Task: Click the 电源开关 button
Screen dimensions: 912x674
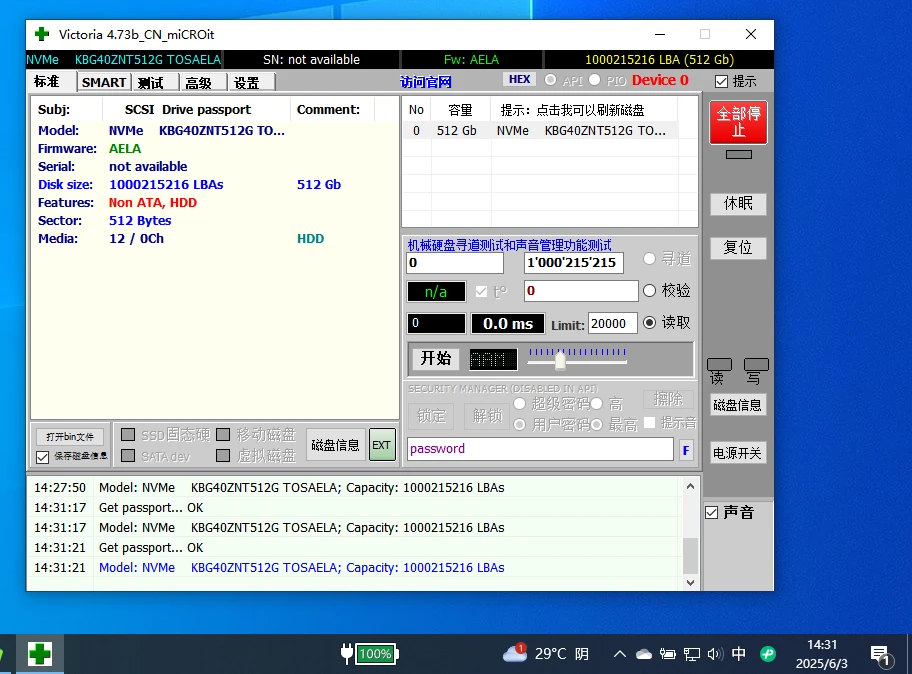Action: [x=738, y=453]
